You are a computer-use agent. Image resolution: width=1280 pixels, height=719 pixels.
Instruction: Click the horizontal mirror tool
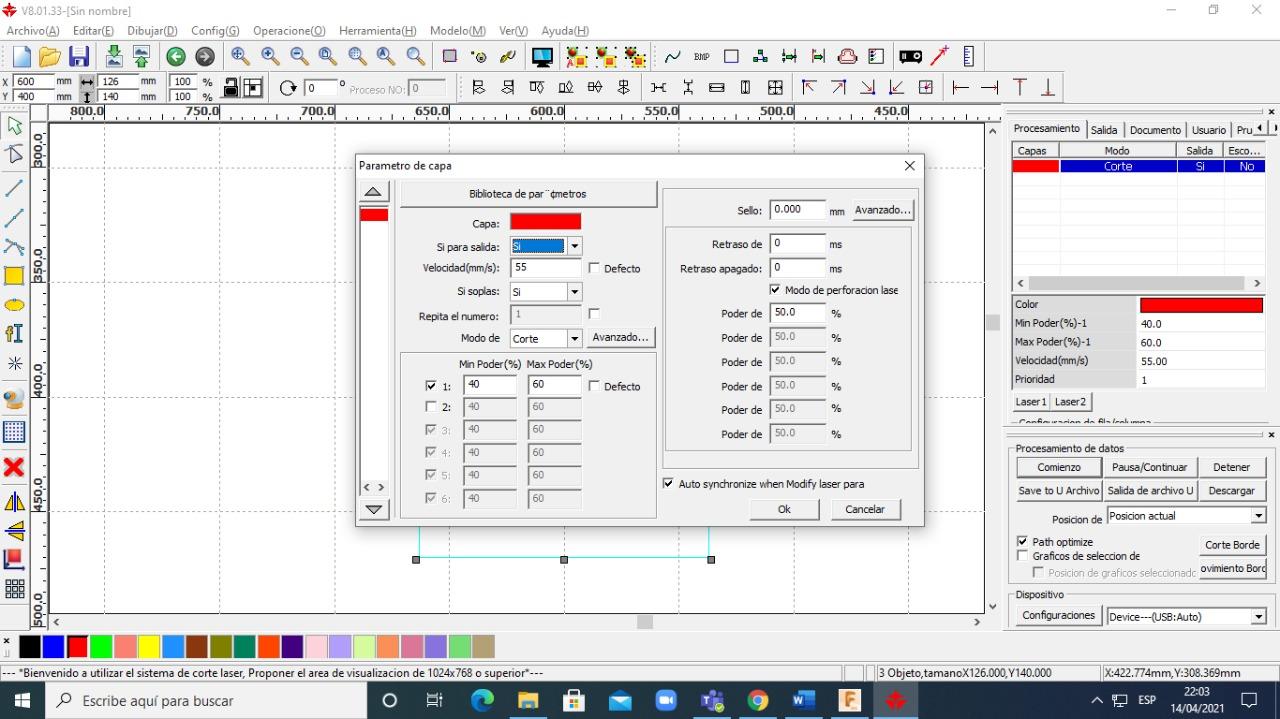coord(15,501)
